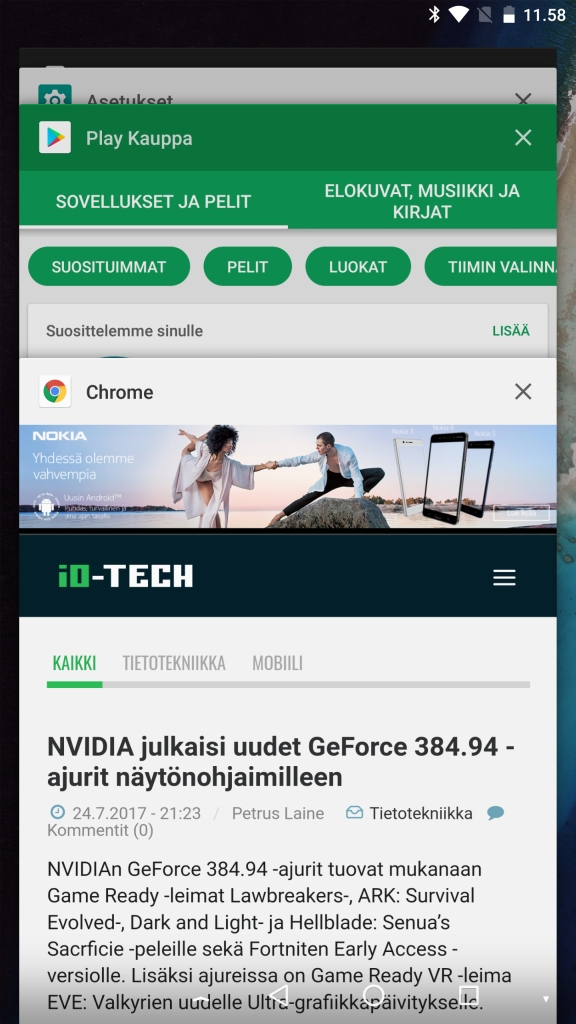Tap the recent apps square button
The width and height of the screenshot is (576, 1024).
468,994
